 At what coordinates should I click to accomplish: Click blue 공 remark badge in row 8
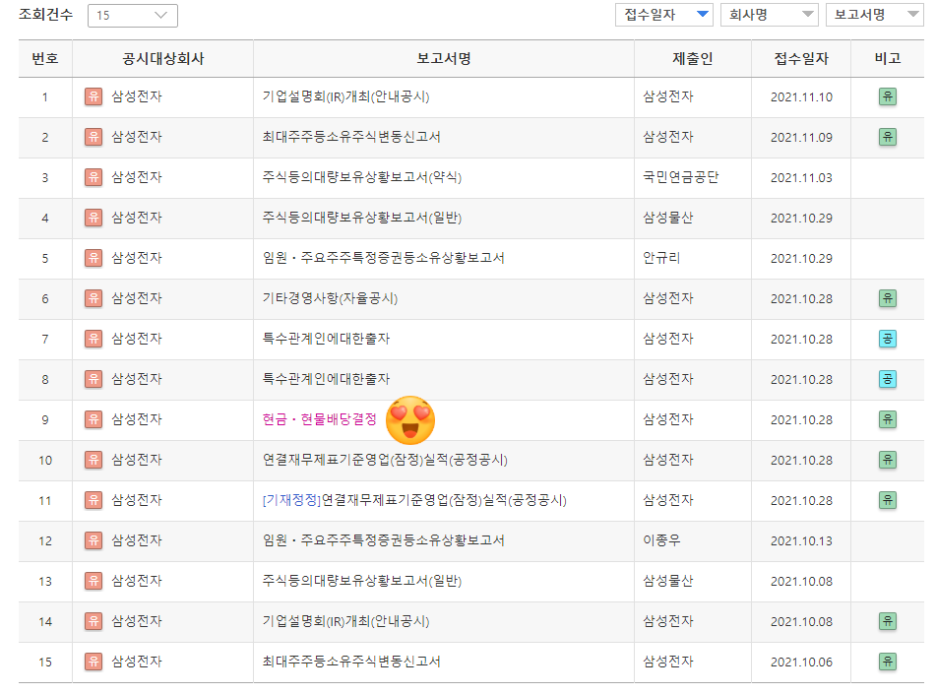[x=888, y=379]
